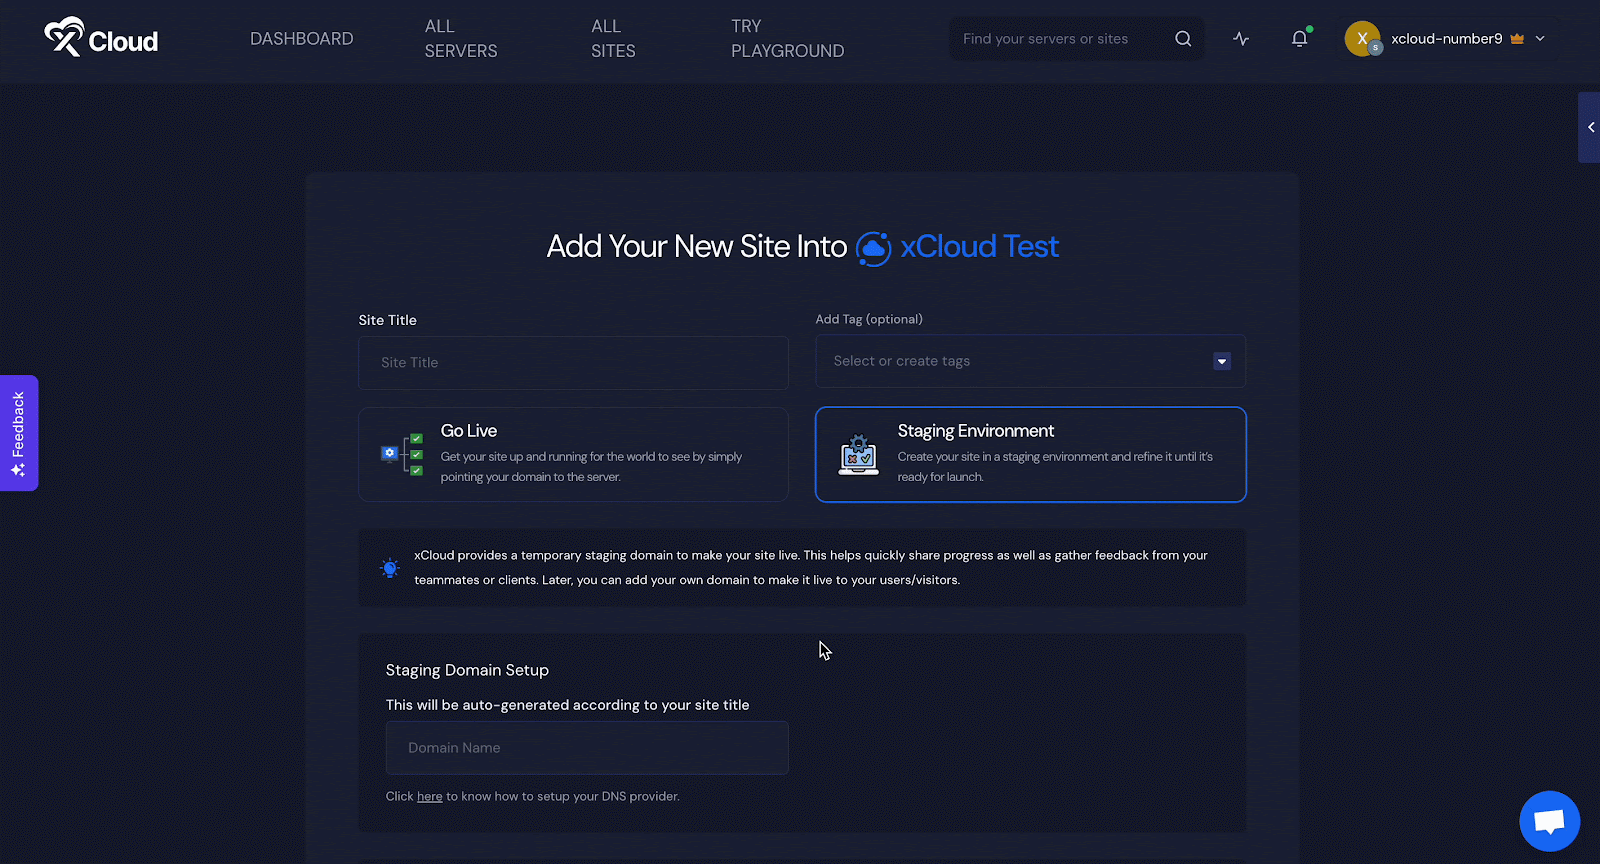1600x864 pixels.
Task: Click the Go Live checklist icon
Action: click(x=402, y=454)
